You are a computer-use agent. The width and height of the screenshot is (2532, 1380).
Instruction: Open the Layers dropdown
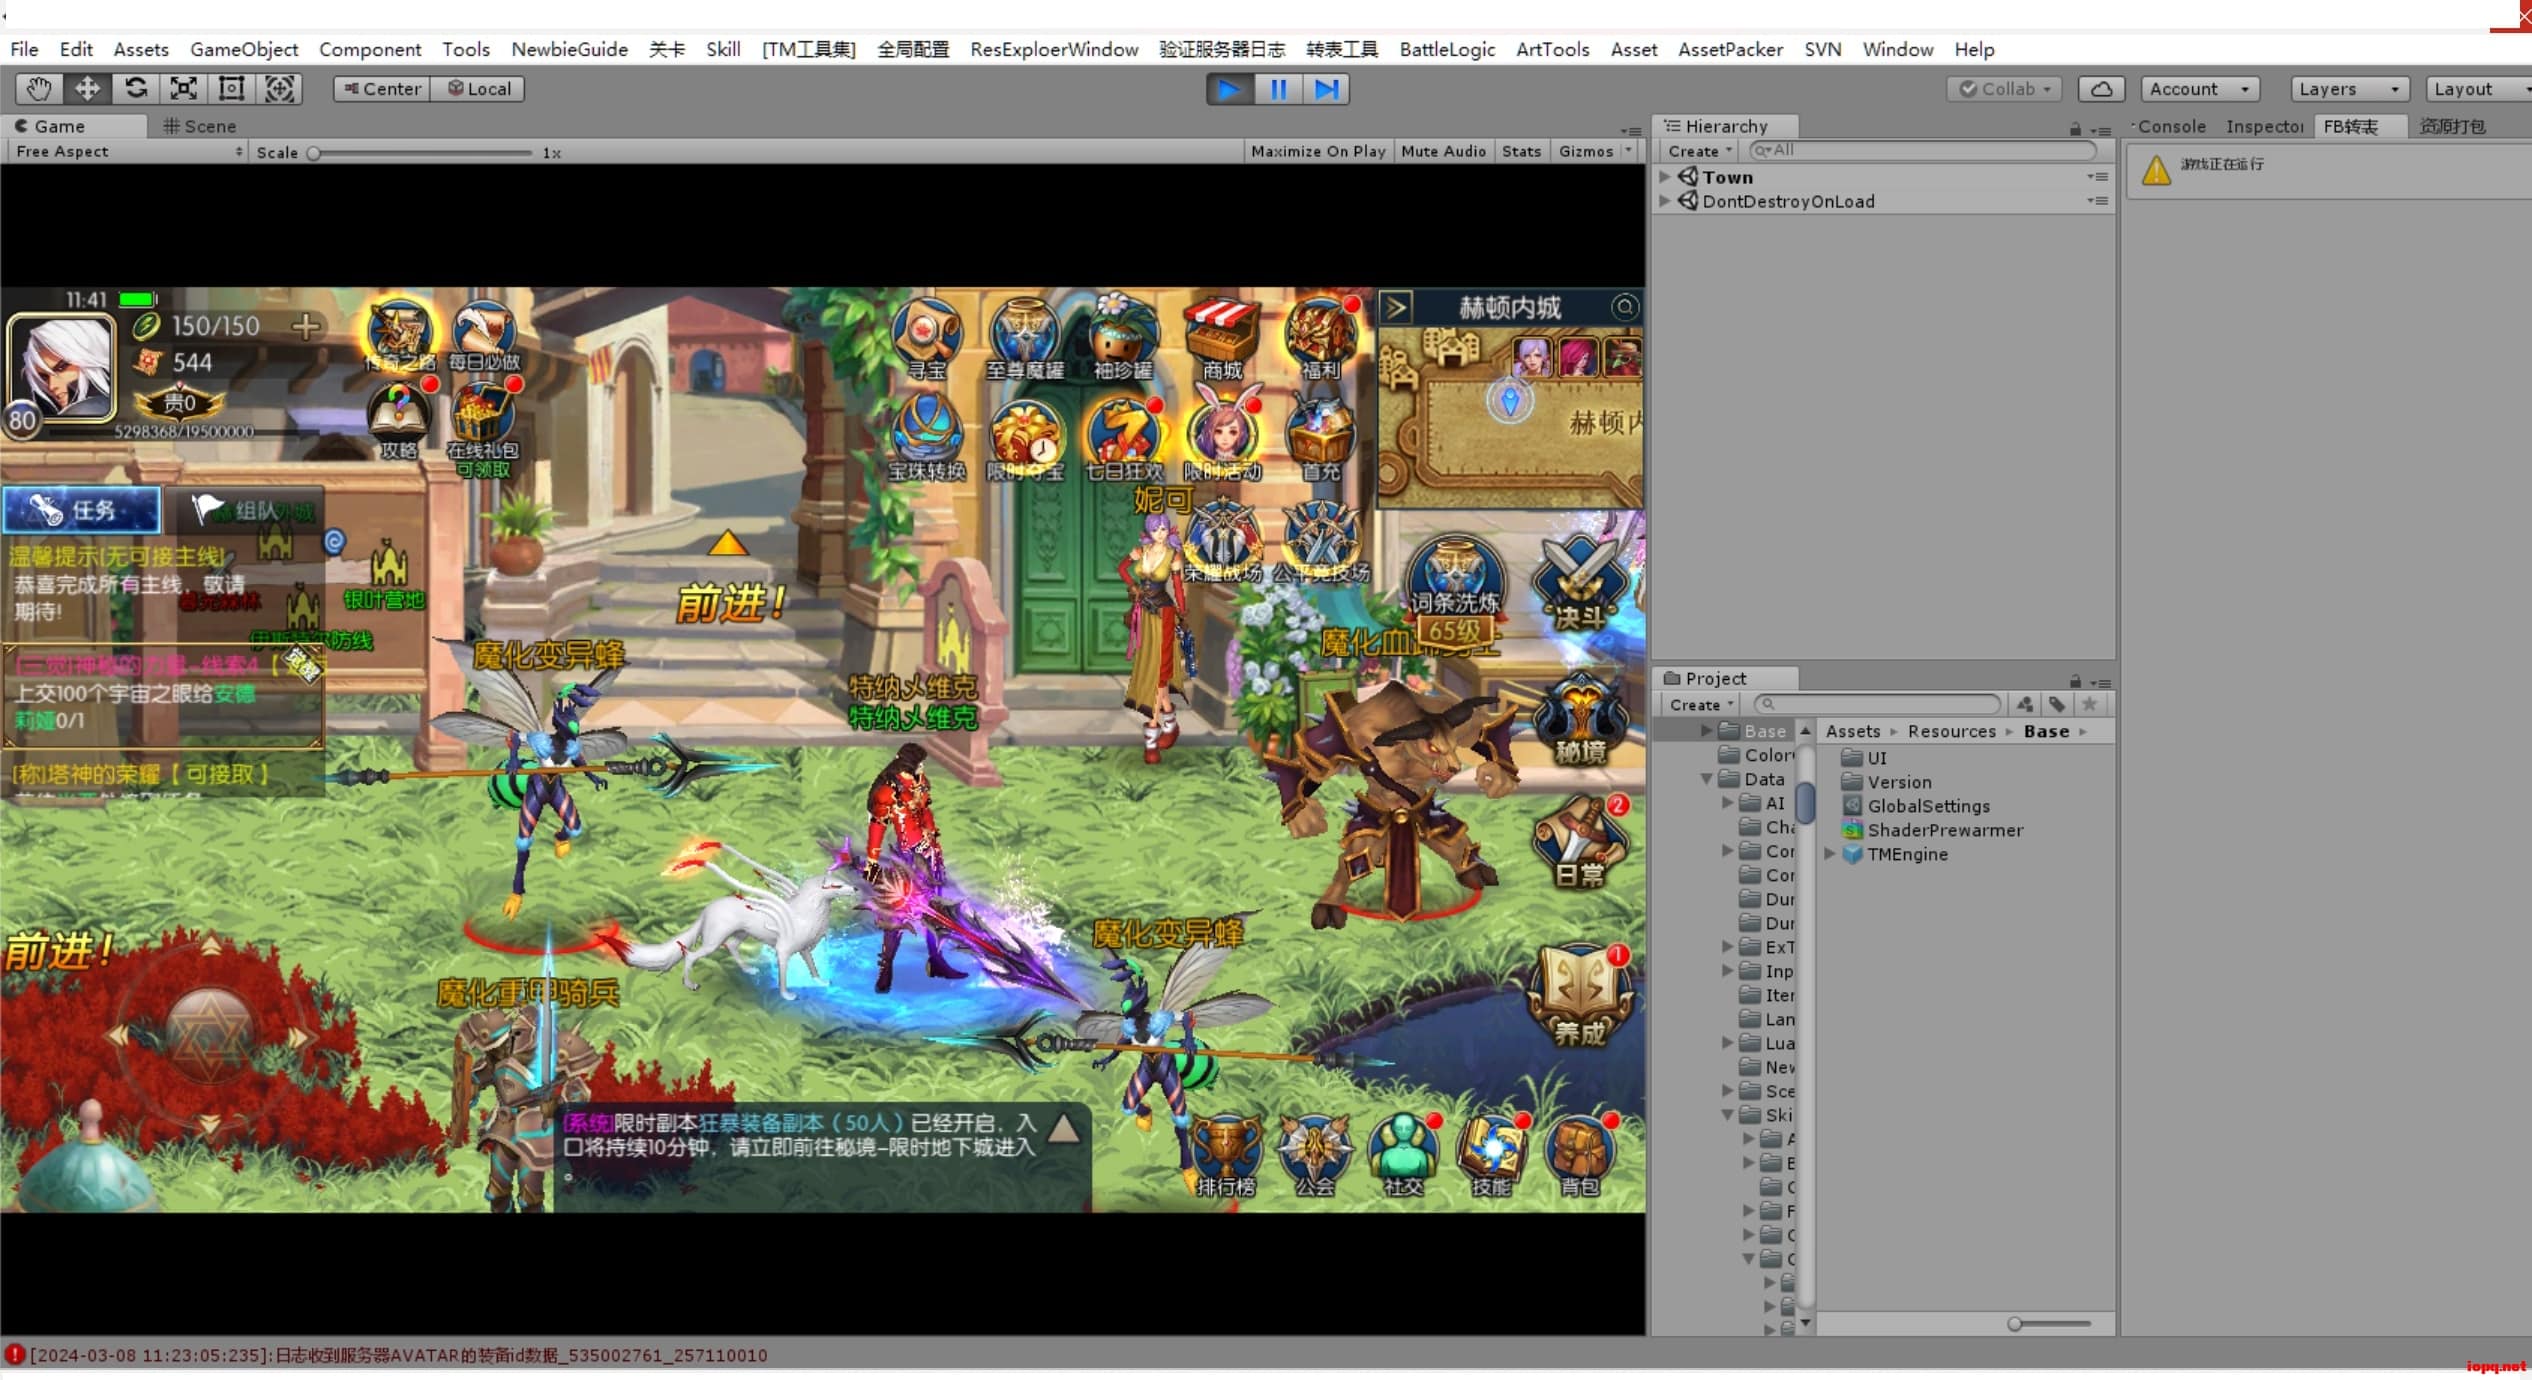2349,89
